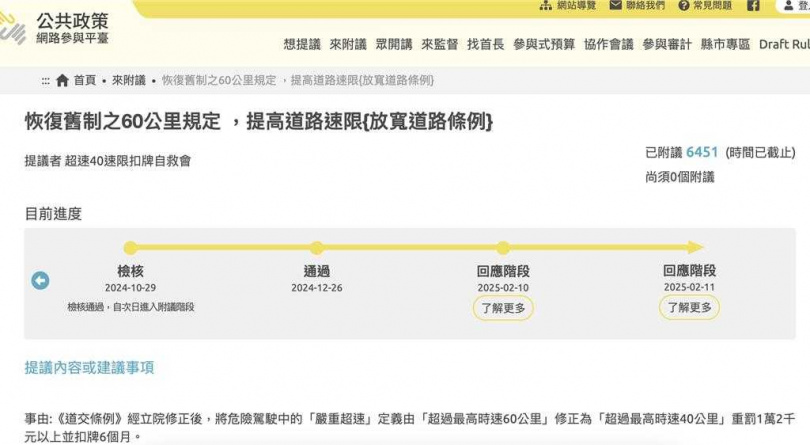Click the 提議內容或建議事項 heading

click(89, 367)
